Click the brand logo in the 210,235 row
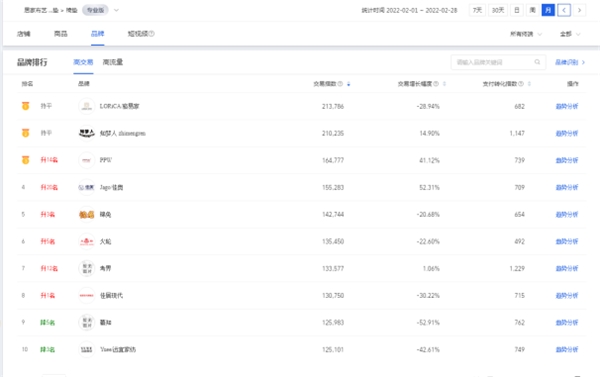600x377 pixels. 86,133
